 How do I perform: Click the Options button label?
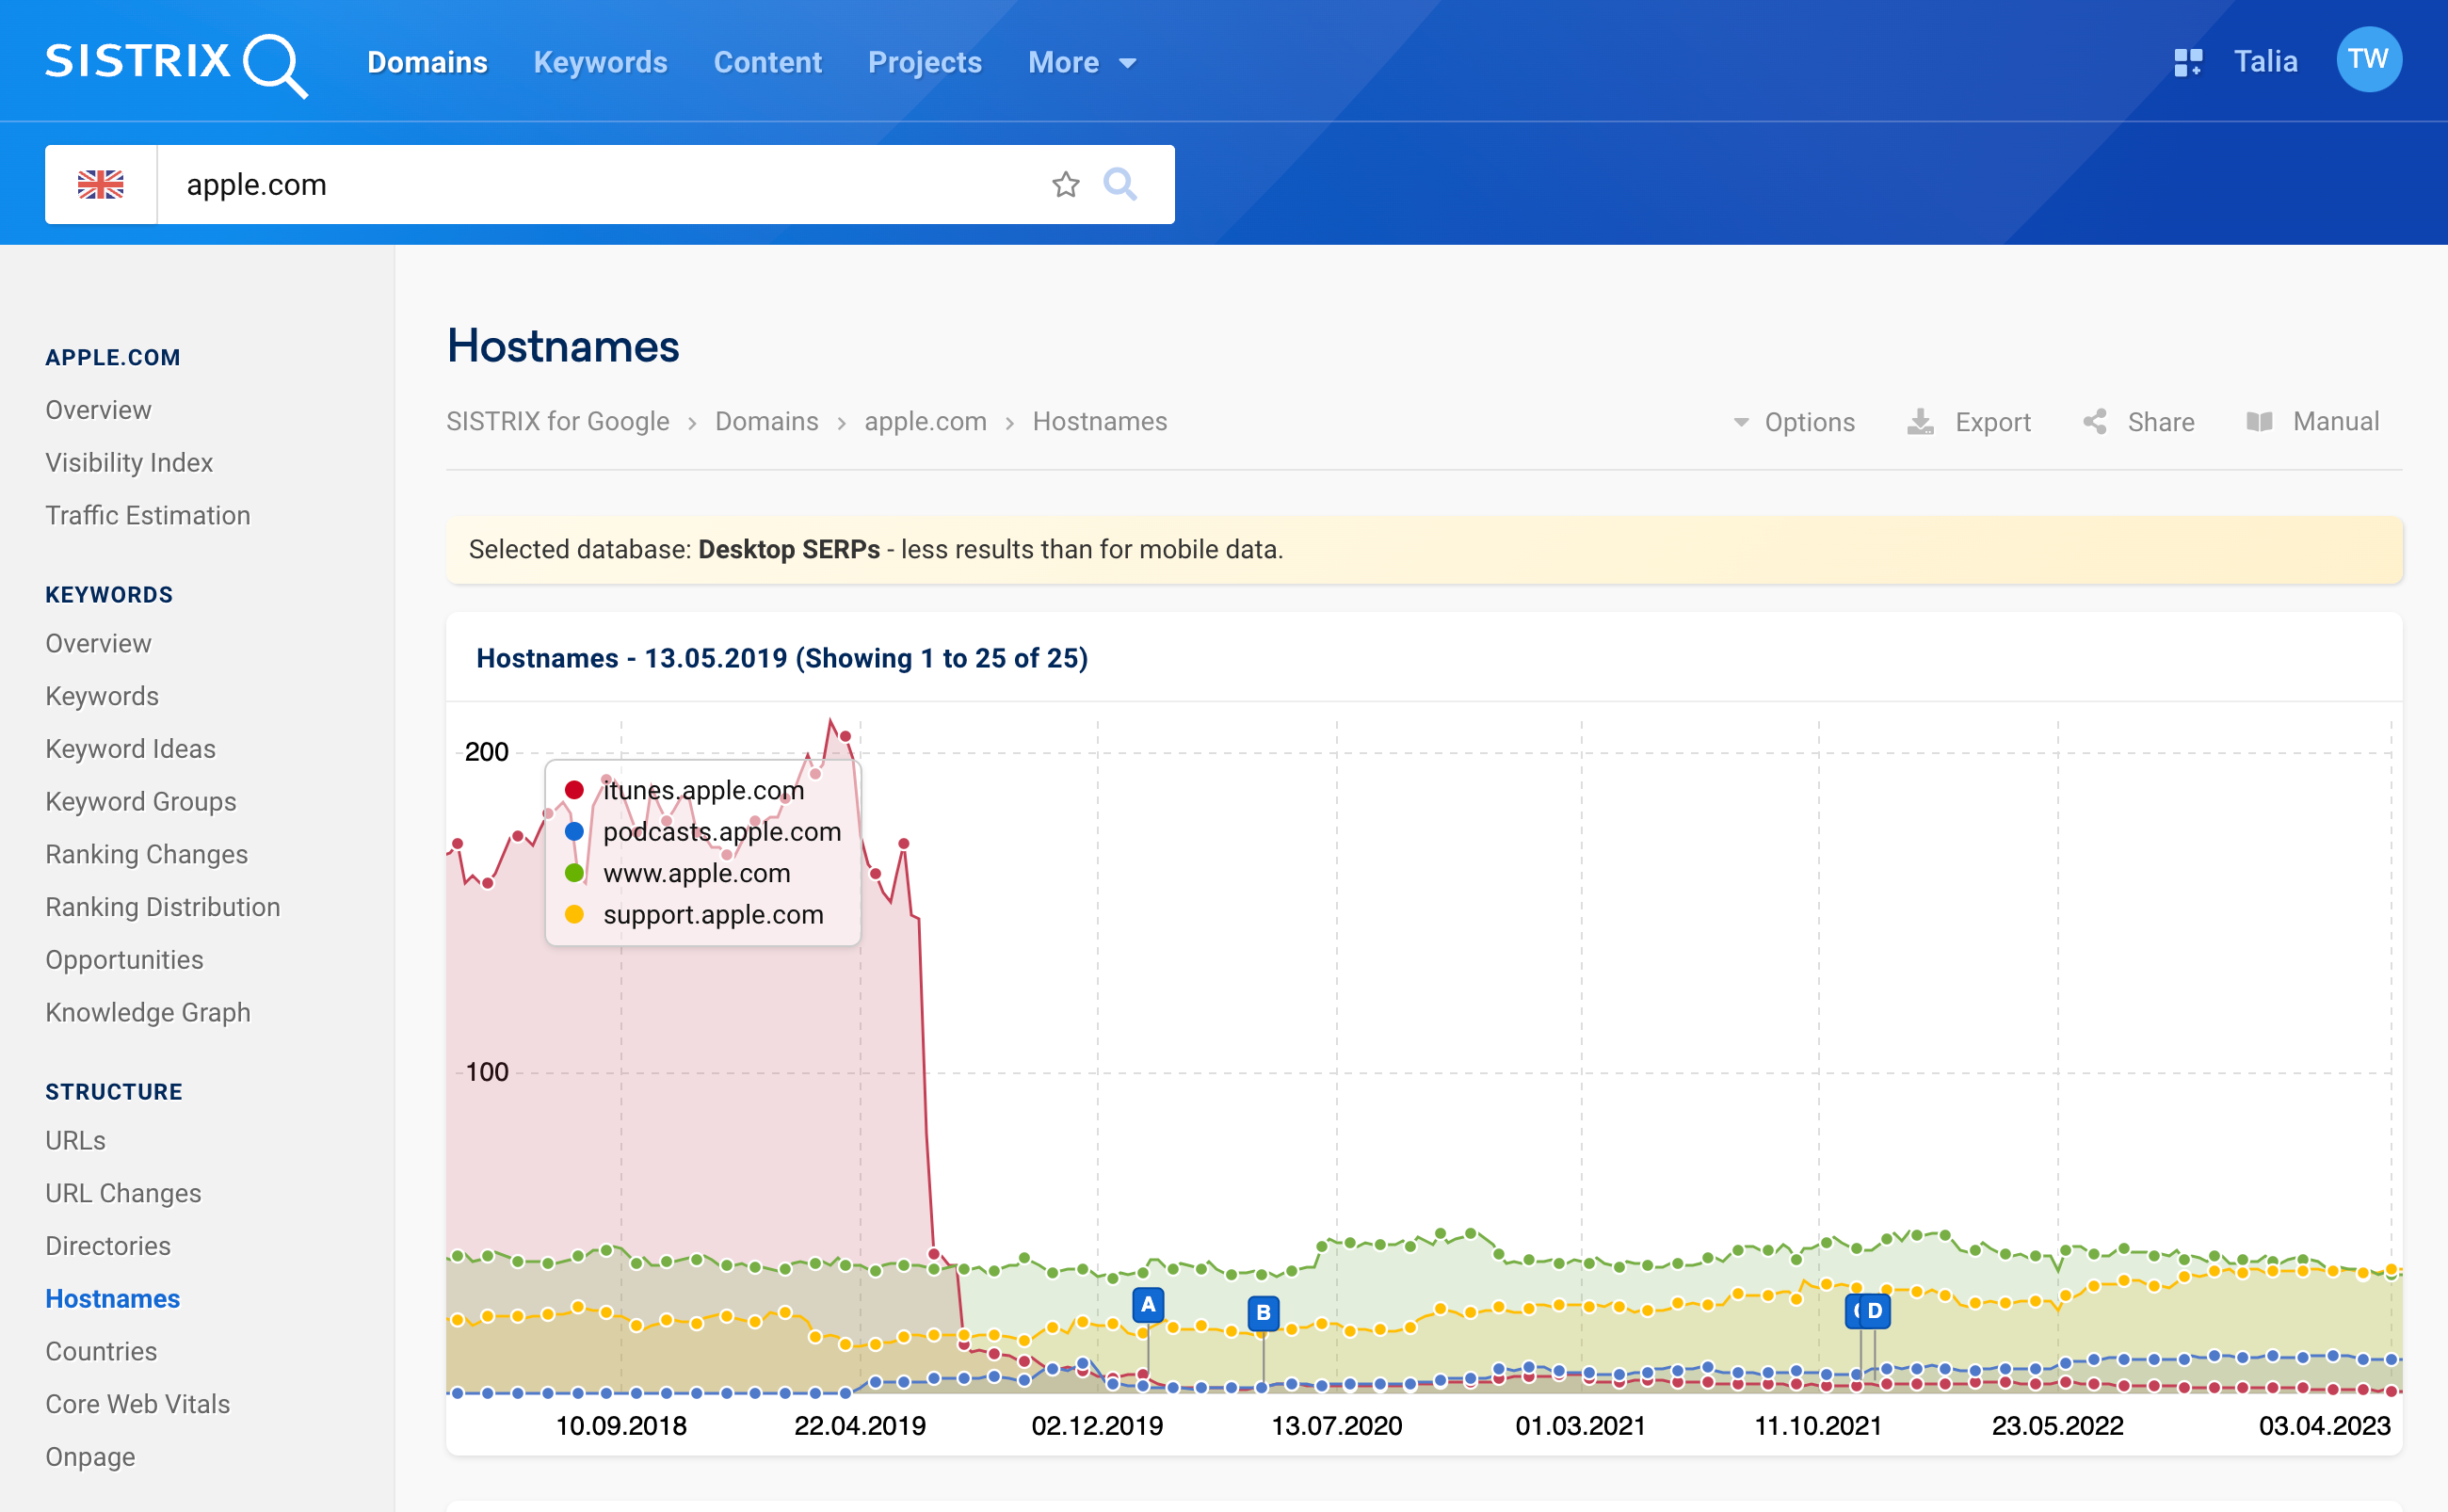coord(1809,422)
